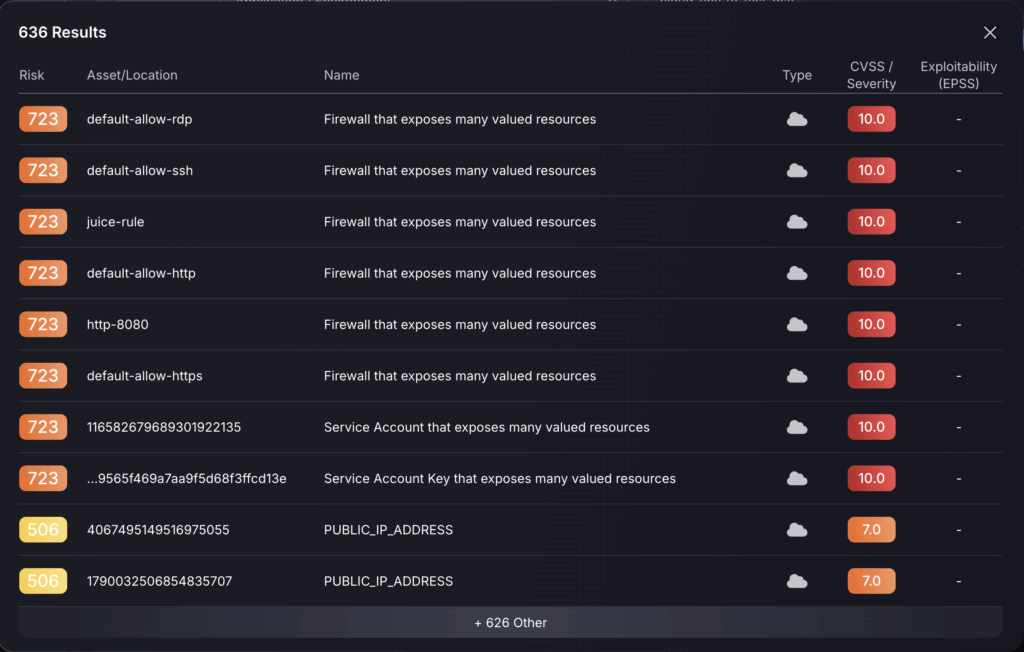The width and height of the screenshot is (1024, 652).
Task: Click cloud type icon for default-allow-ssh row
Action: [797, 171]
